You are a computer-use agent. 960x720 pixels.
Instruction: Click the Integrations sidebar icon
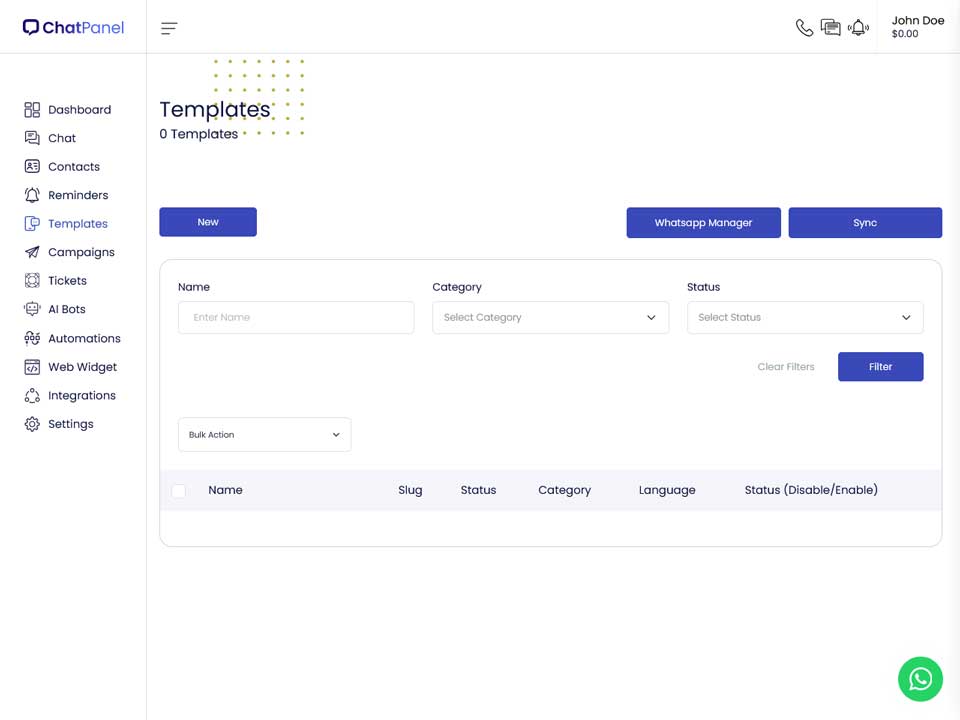click(32, 396)
